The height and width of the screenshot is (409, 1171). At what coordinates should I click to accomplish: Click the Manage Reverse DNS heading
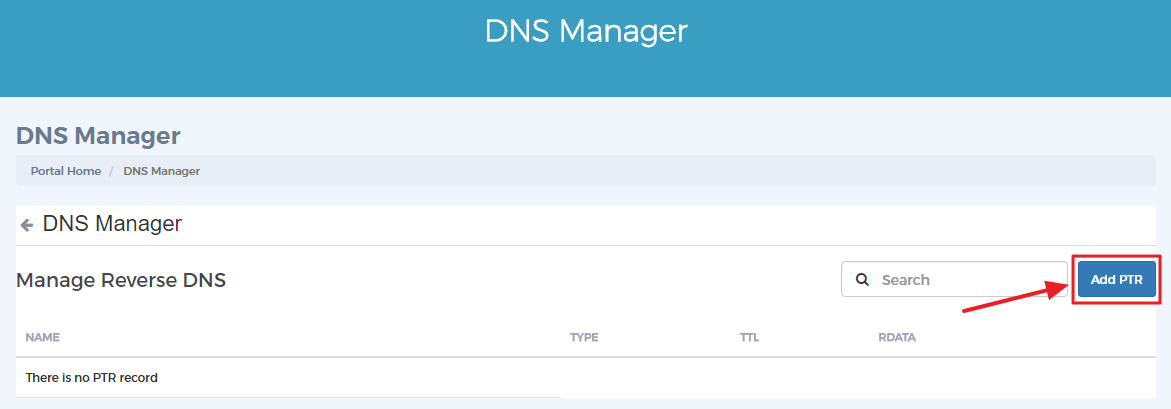[121, 281]
